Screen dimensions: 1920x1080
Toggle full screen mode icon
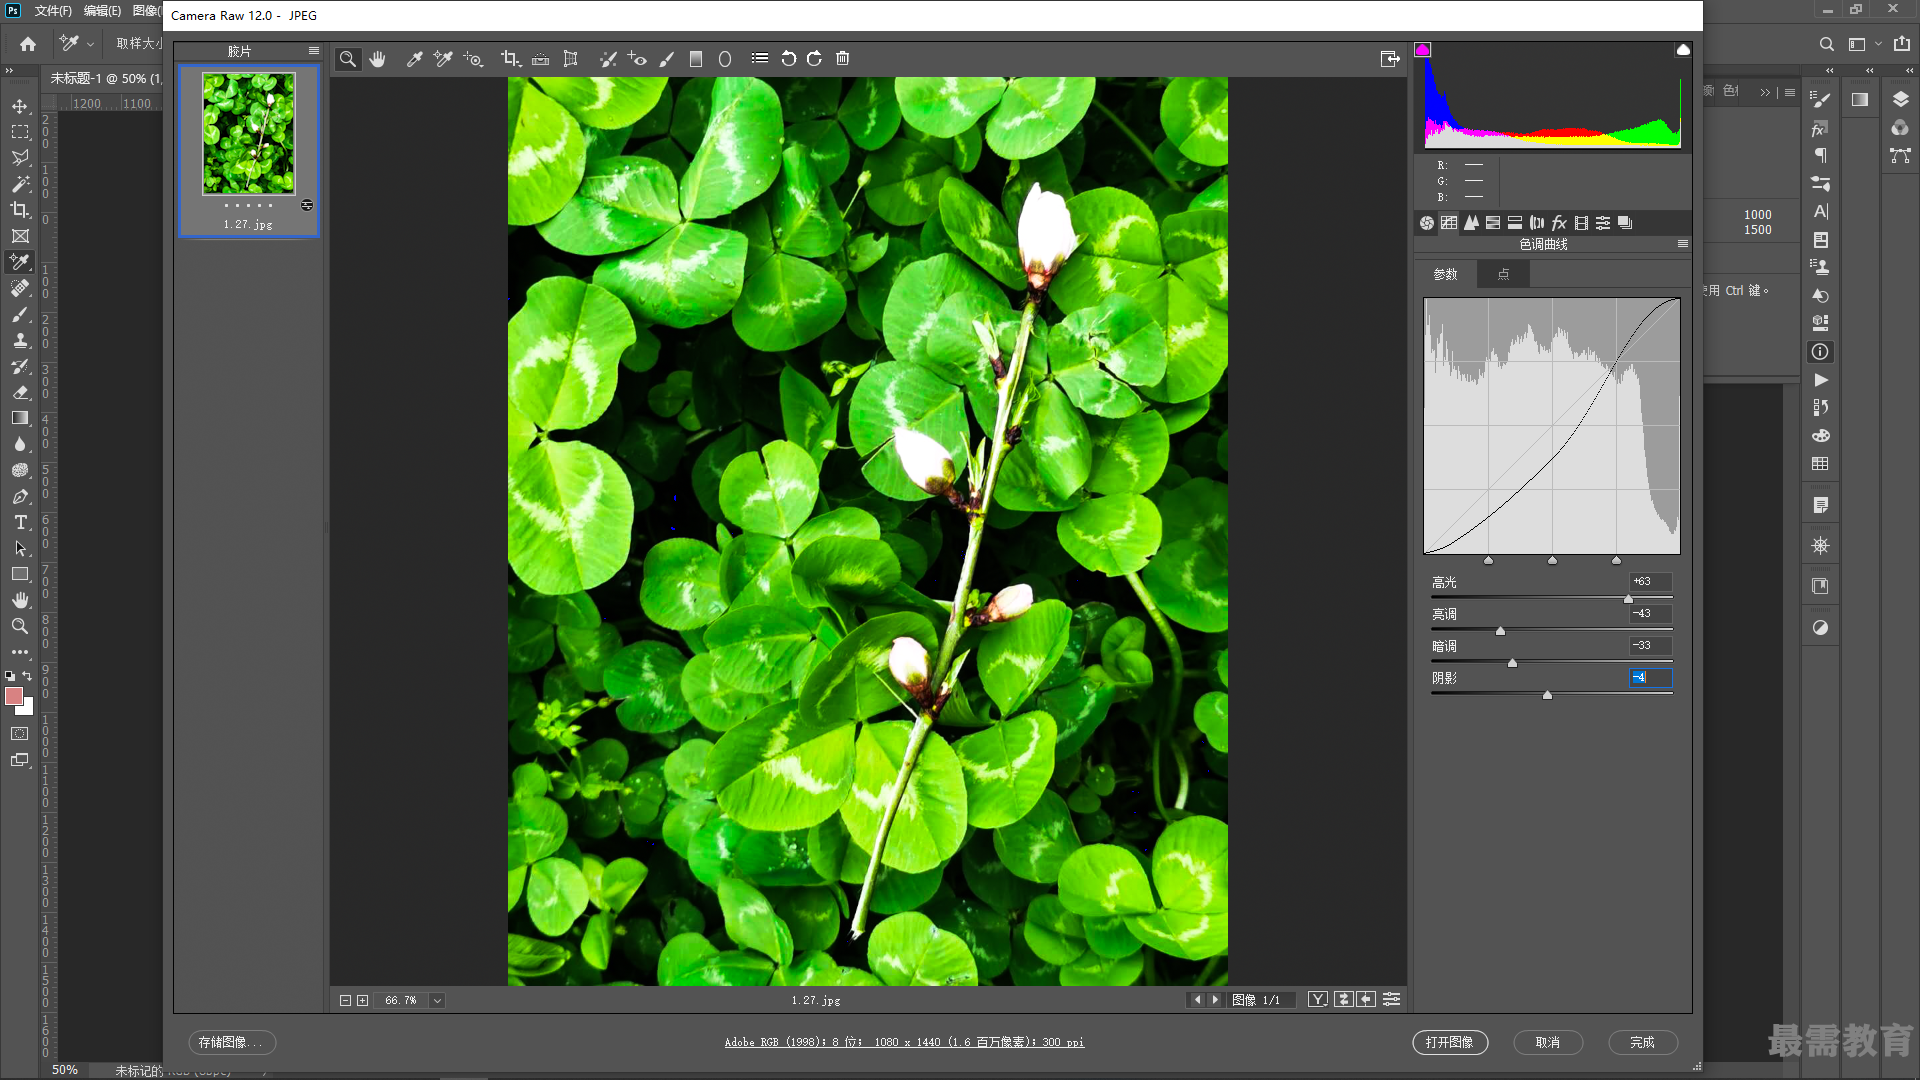click(x=1390, y=59)
